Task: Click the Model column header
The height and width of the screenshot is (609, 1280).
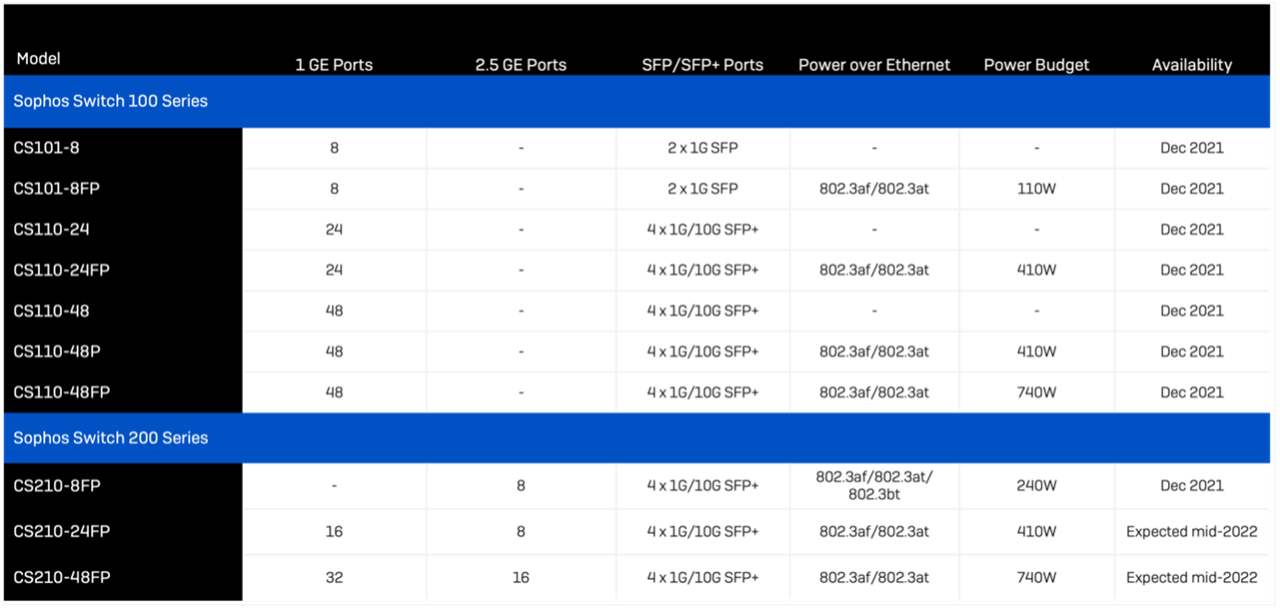Action: (x=39, y=59)
